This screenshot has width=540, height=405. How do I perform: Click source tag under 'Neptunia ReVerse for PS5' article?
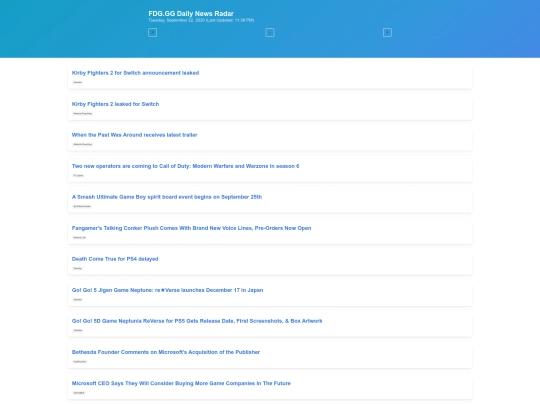[78, 330]
